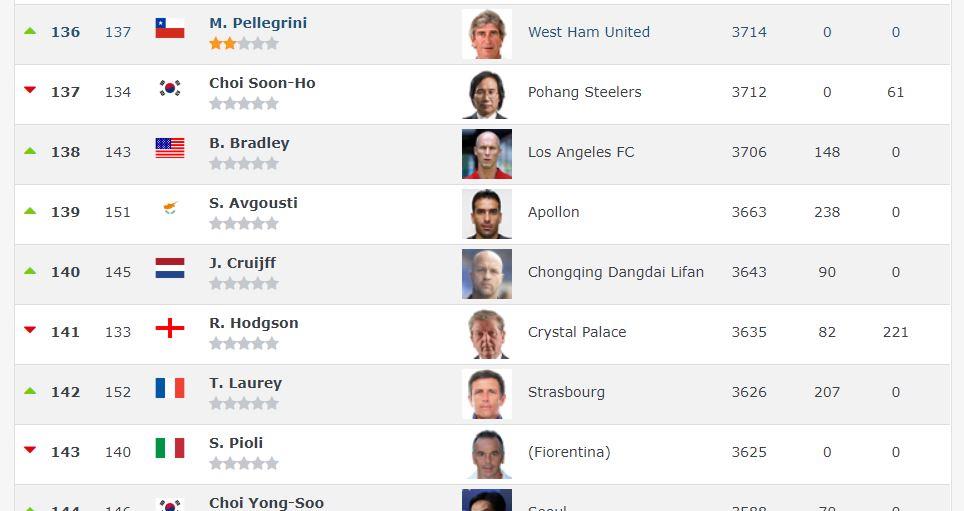The image size is (964, 511).
Task: Click the England flag in R. Hodgson row
Action: (170, 328)
